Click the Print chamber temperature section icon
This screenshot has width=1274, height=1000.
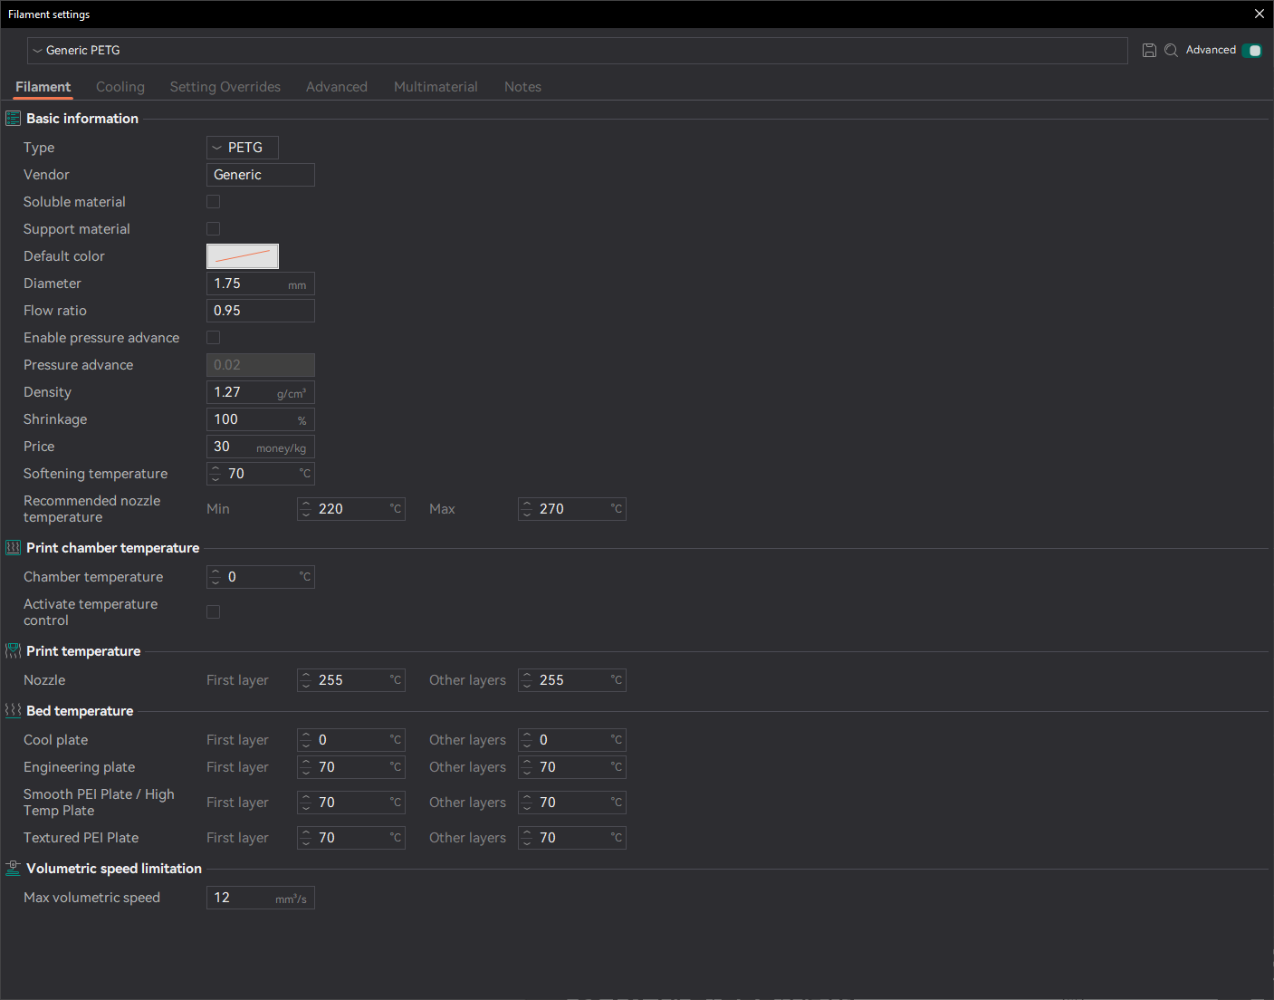(x=13, y=548)
